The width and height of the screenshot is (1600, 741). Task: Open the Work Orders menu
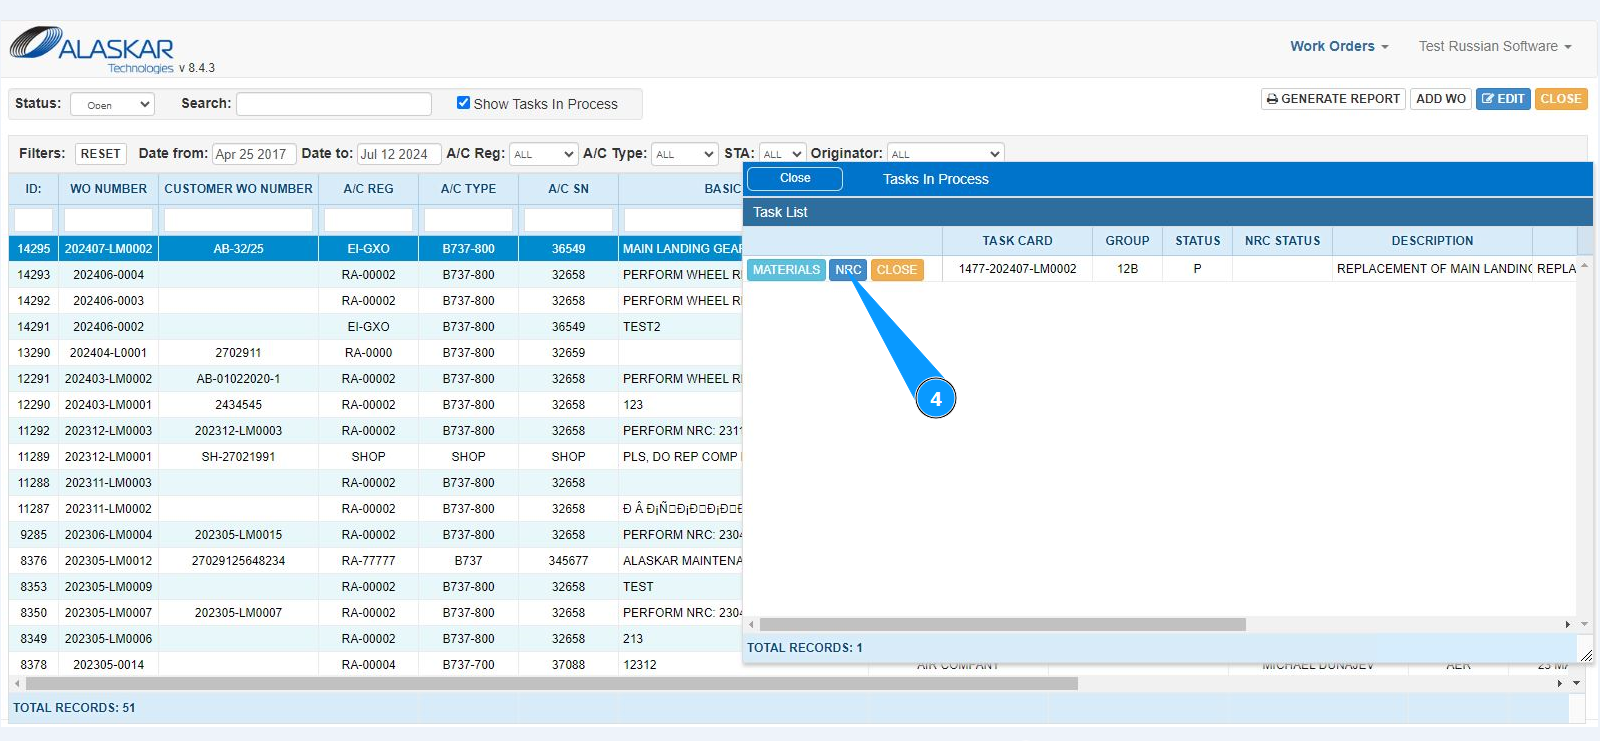[x=1338, y=46]
